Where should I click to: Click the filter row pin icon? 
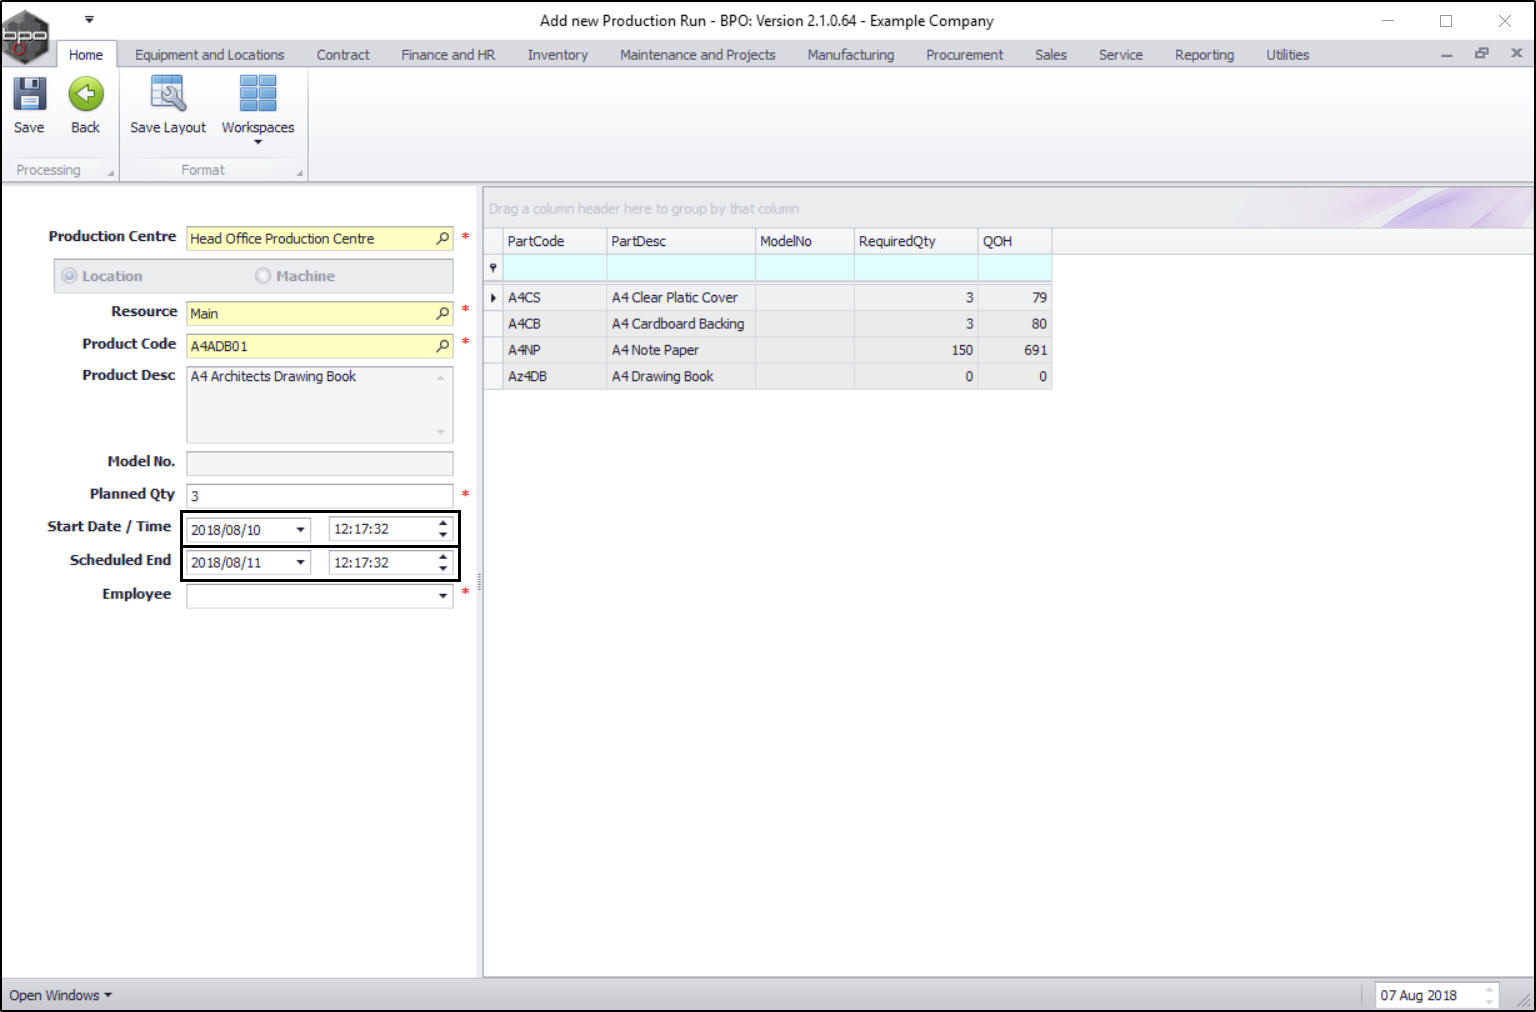click(493, 268)
